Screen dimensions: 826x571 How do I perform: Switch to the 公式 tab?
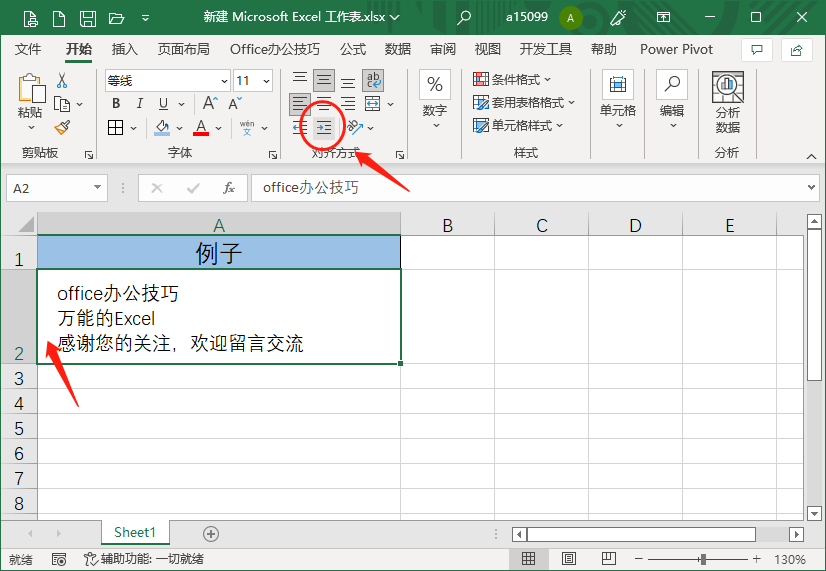(352, 50)
